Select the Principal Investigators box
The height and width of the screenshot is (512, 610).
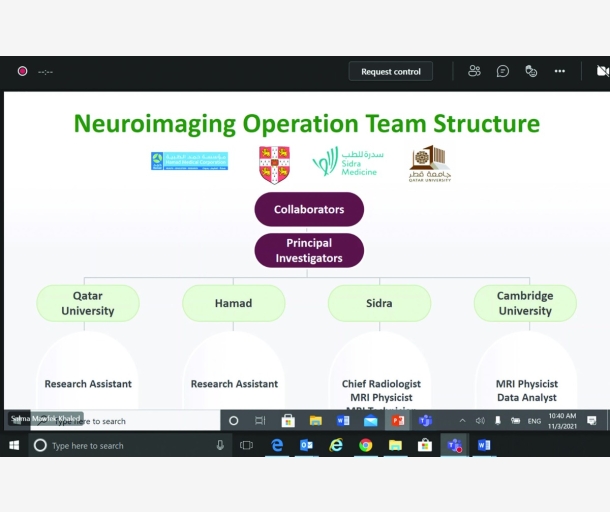coord(309,251)
